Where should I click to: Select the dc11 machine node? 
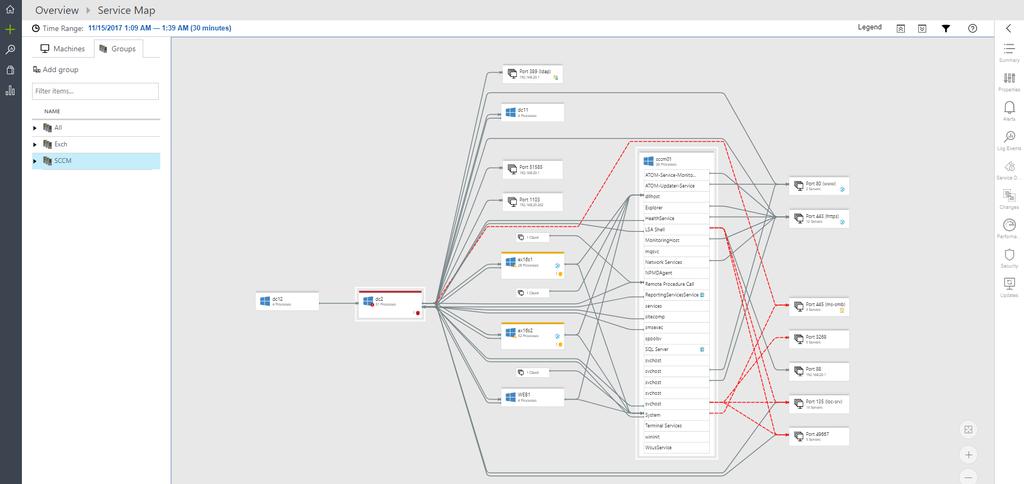534,112
